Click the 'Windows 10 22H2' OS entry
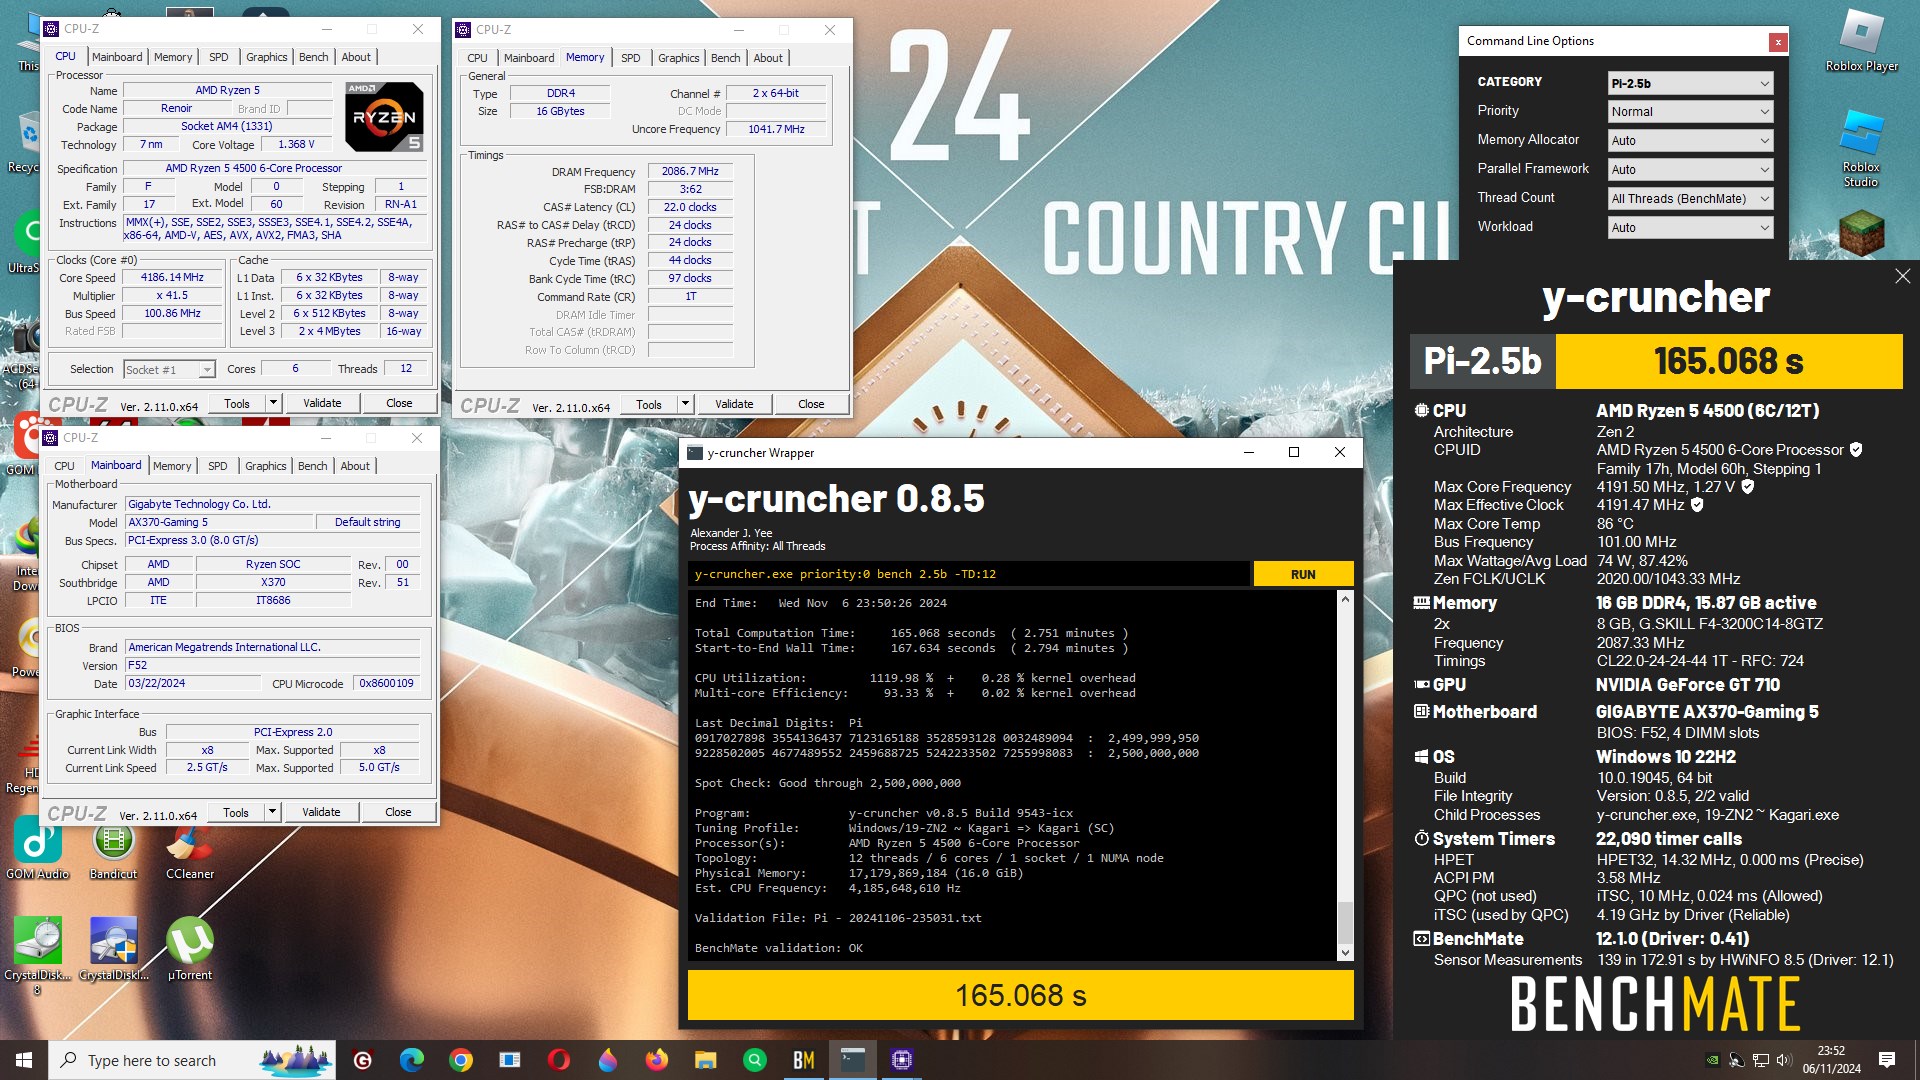The height and width of the screenshot is (1080, 1920). click(1666, 757)
